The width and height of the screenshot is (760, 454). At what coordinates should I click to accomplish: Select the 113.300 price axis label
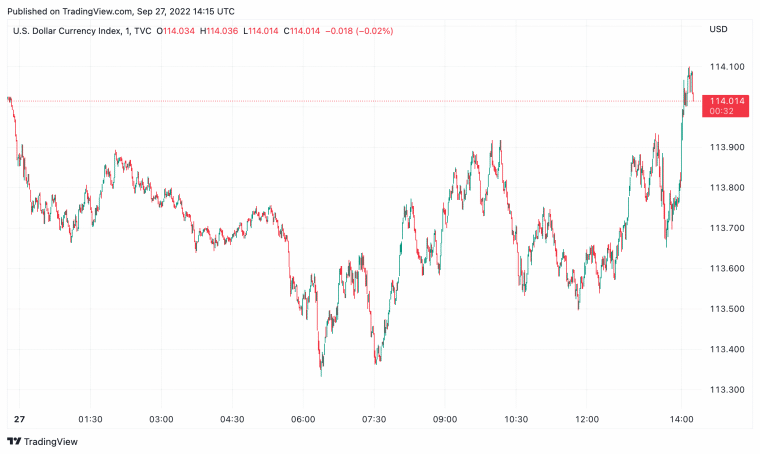point(725,389)
